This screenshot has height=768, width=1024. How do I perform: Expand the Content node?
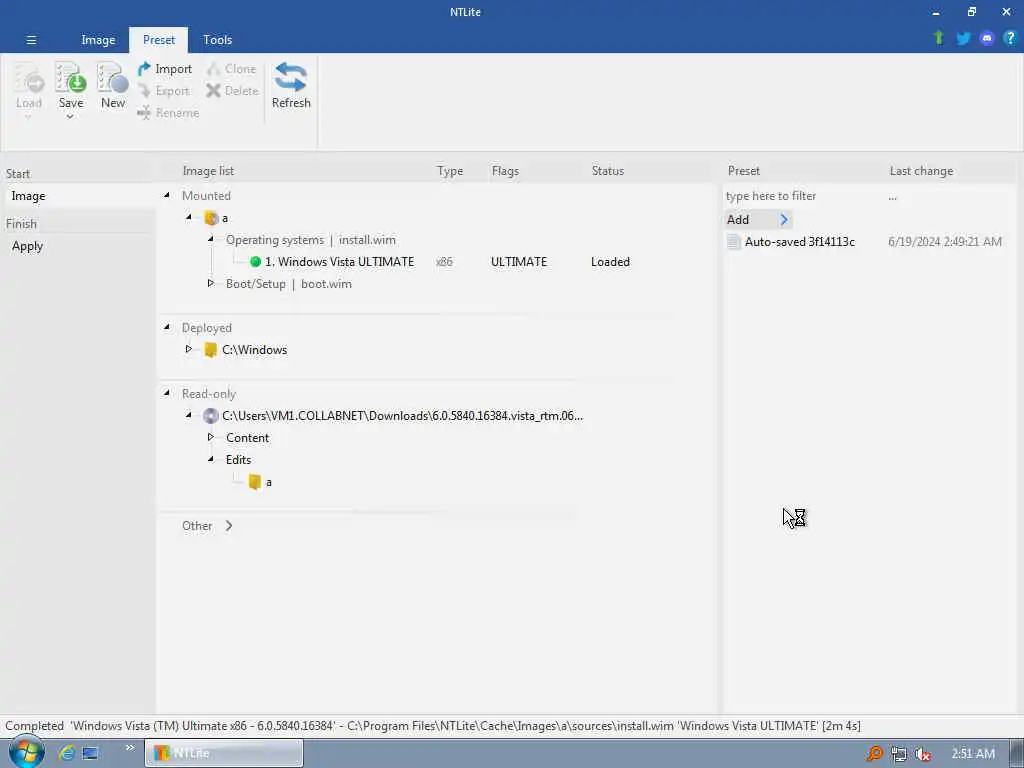click(210, 437)
